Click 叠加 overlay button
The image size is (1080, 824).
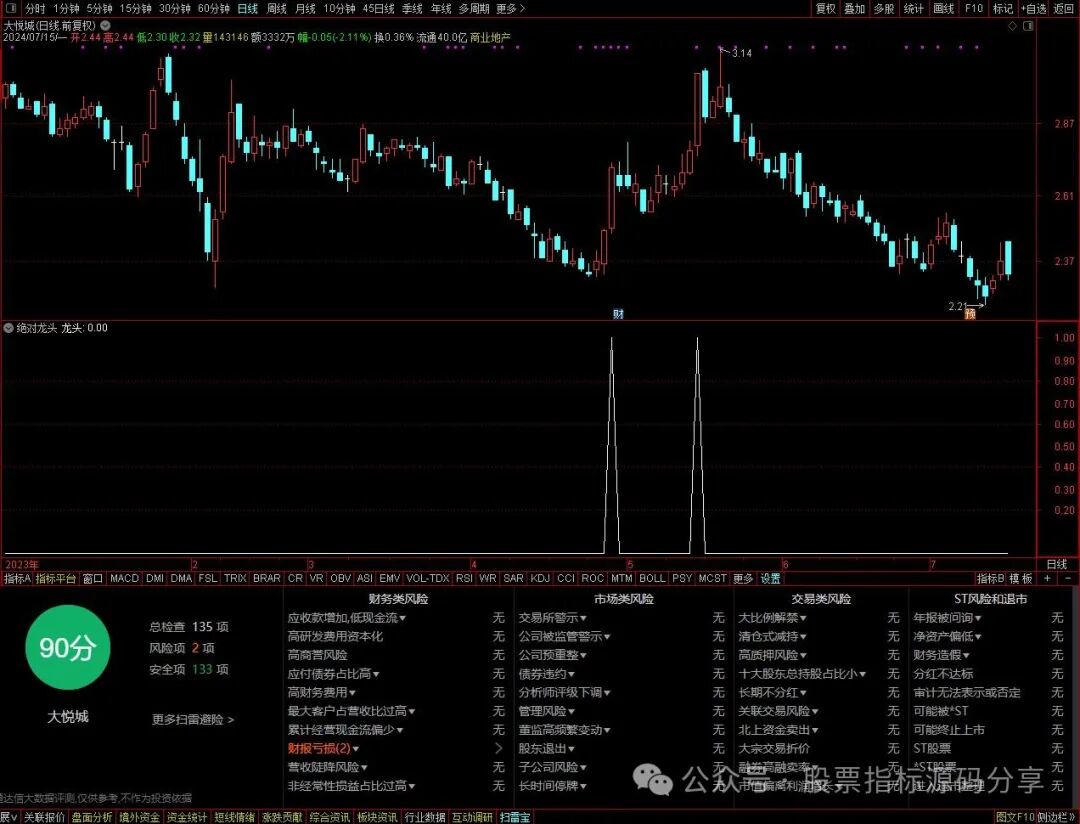tap(855, 8)
